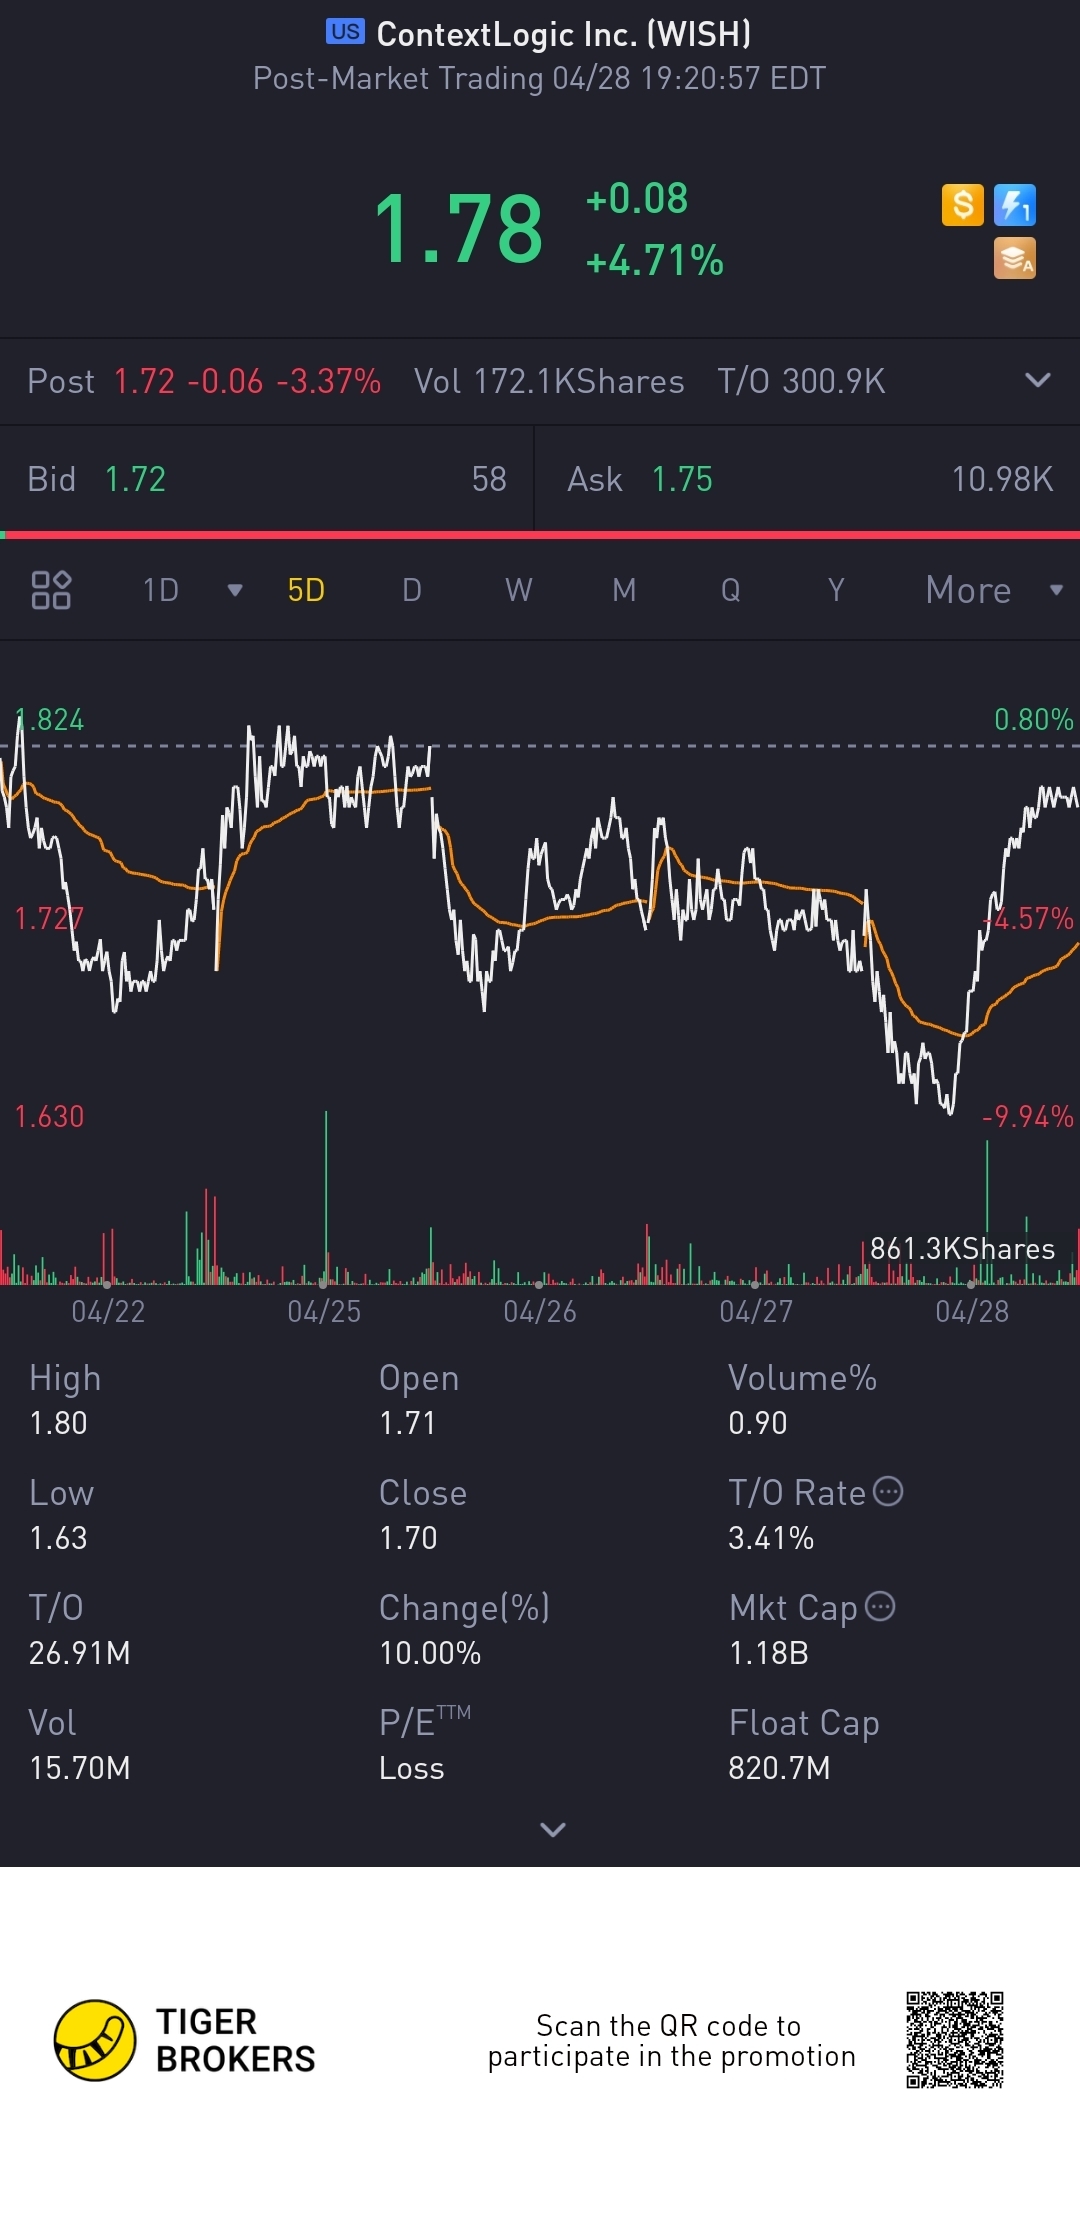Select the 1D chart tab
The width and height of the screenshot is (1080, 2214).
point(160,590)
